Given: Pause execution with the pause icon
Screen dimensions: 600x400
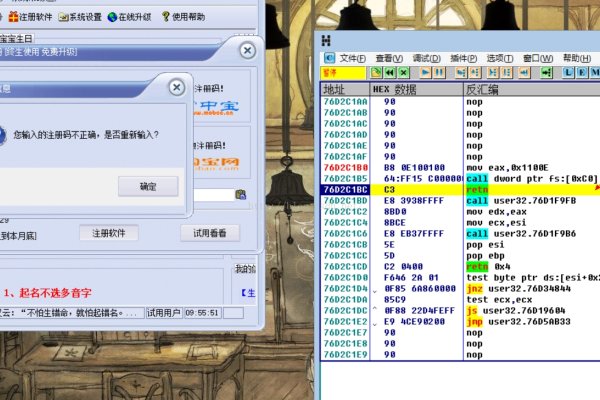Looking at the screenshot, I should (x=439, y=72).
